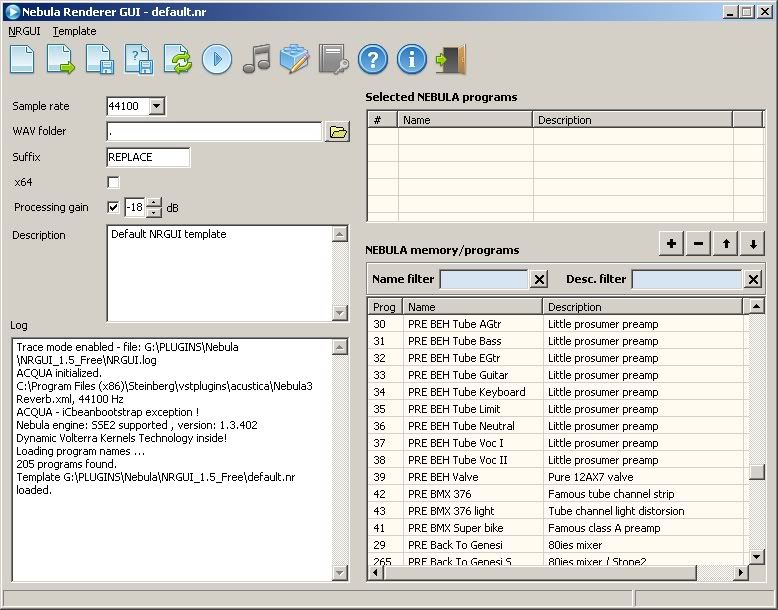Screen dimensions: 778x610
Task: Reload template with green refresh arrows icon
Action: coord(178,59)
